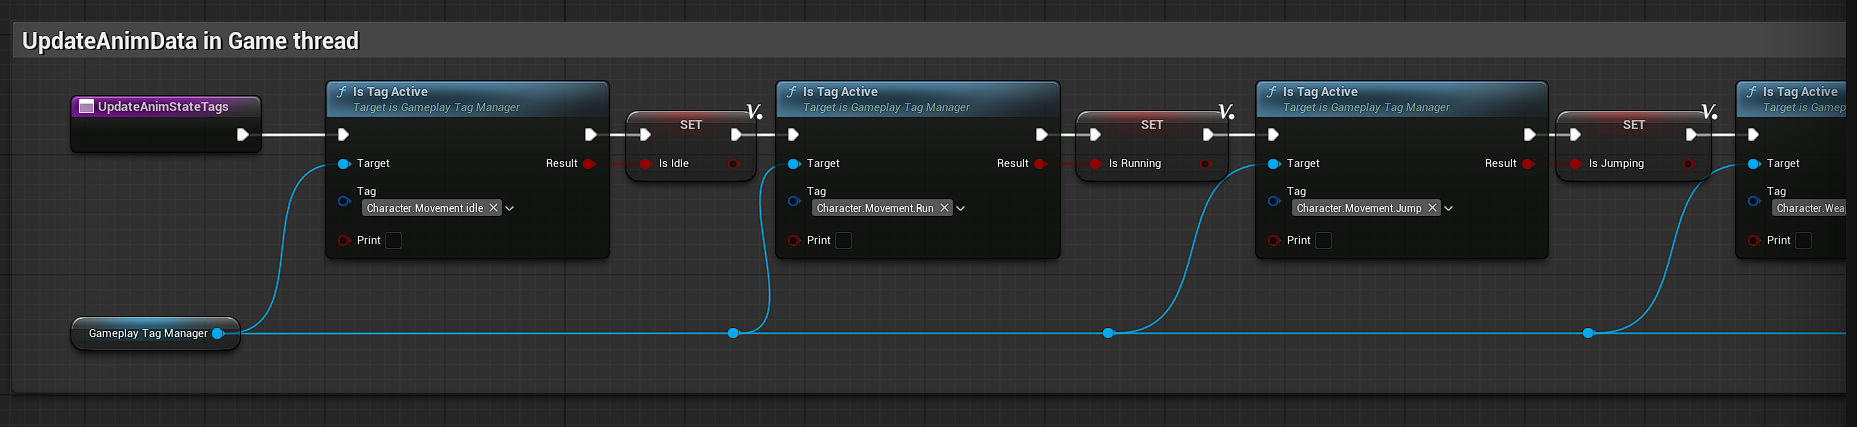The width and height of the screenshot is (1857, 427).
Task: Click the X on Character.Movement.idle tag
Action: 493,208
